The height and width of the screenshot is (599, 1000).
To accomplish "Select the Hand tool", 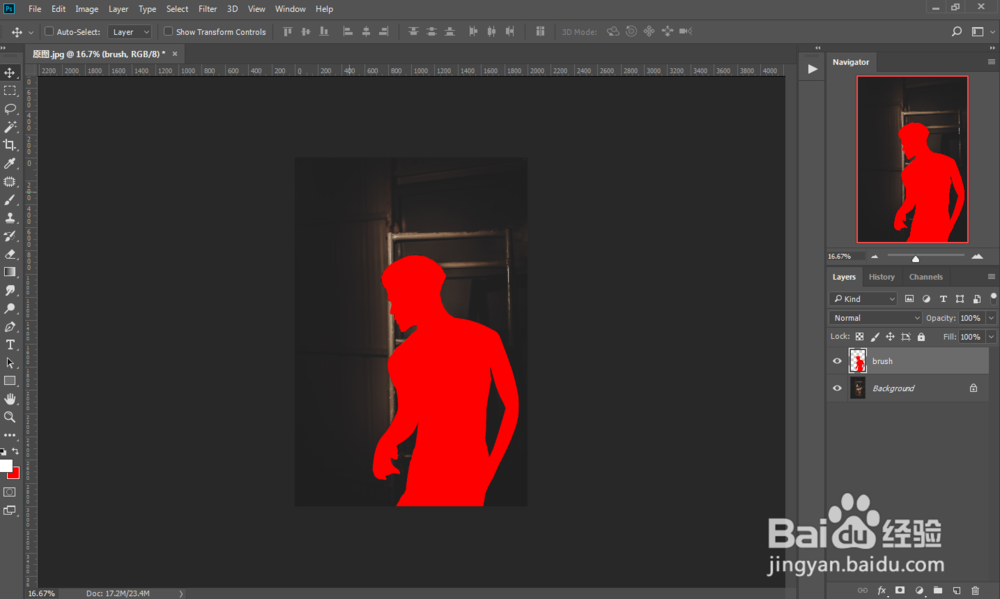I will (x=10, y=399).
